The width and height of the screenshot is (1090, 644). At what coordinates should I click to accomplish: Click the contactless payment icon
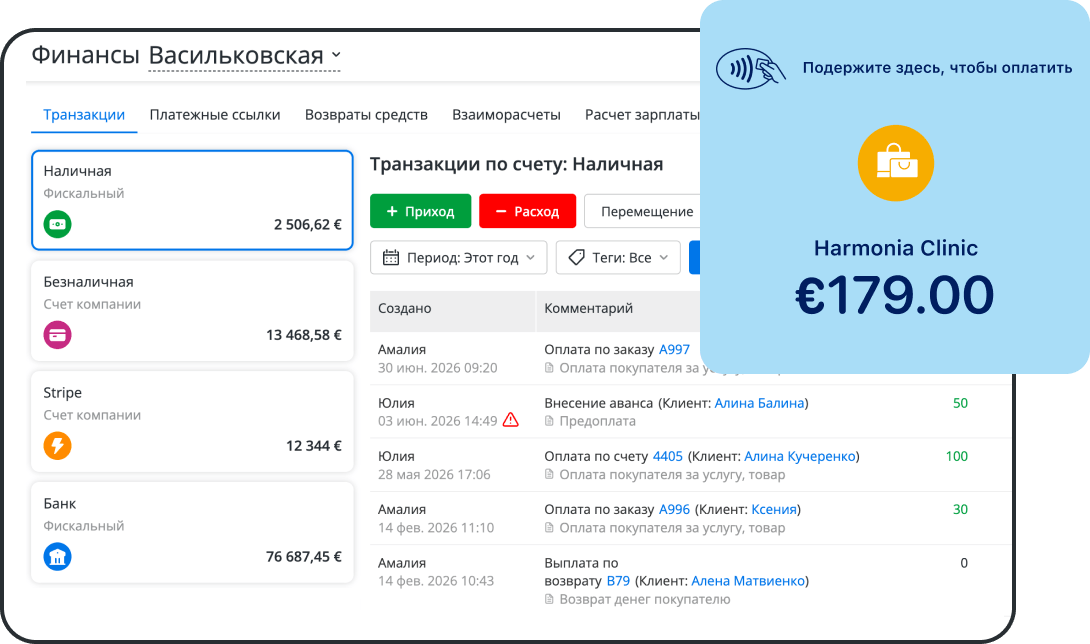(x=751, y=68)
